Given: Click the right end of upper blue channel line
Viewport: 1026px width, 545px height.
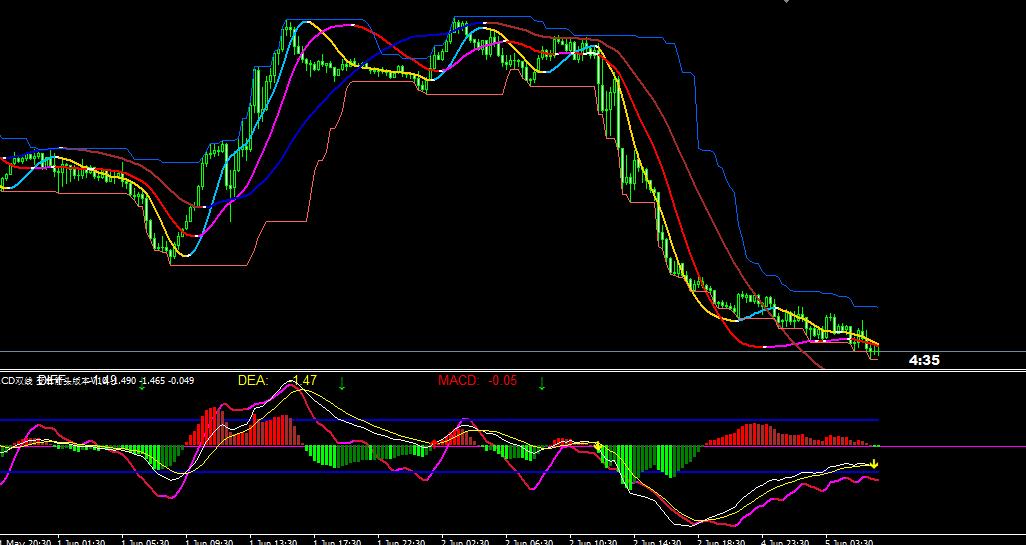Looking at the screenshot, I should [x=876, y=307].
